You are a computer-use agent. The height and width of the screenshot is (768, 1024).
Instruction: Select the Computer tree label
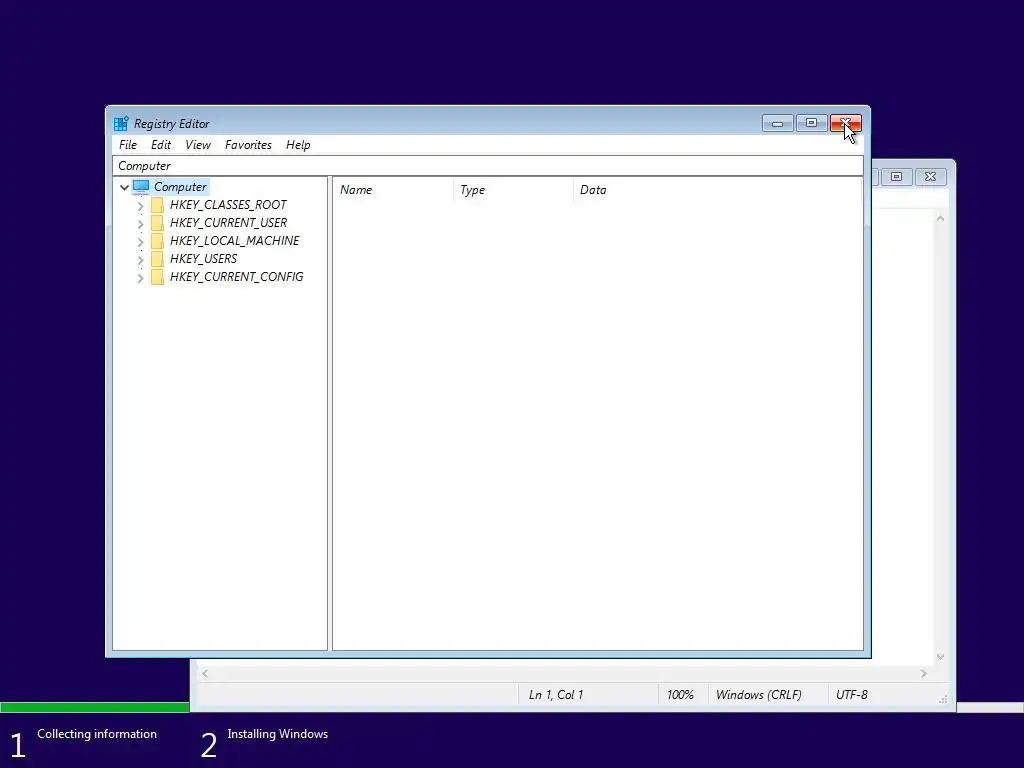click(180, 187)
